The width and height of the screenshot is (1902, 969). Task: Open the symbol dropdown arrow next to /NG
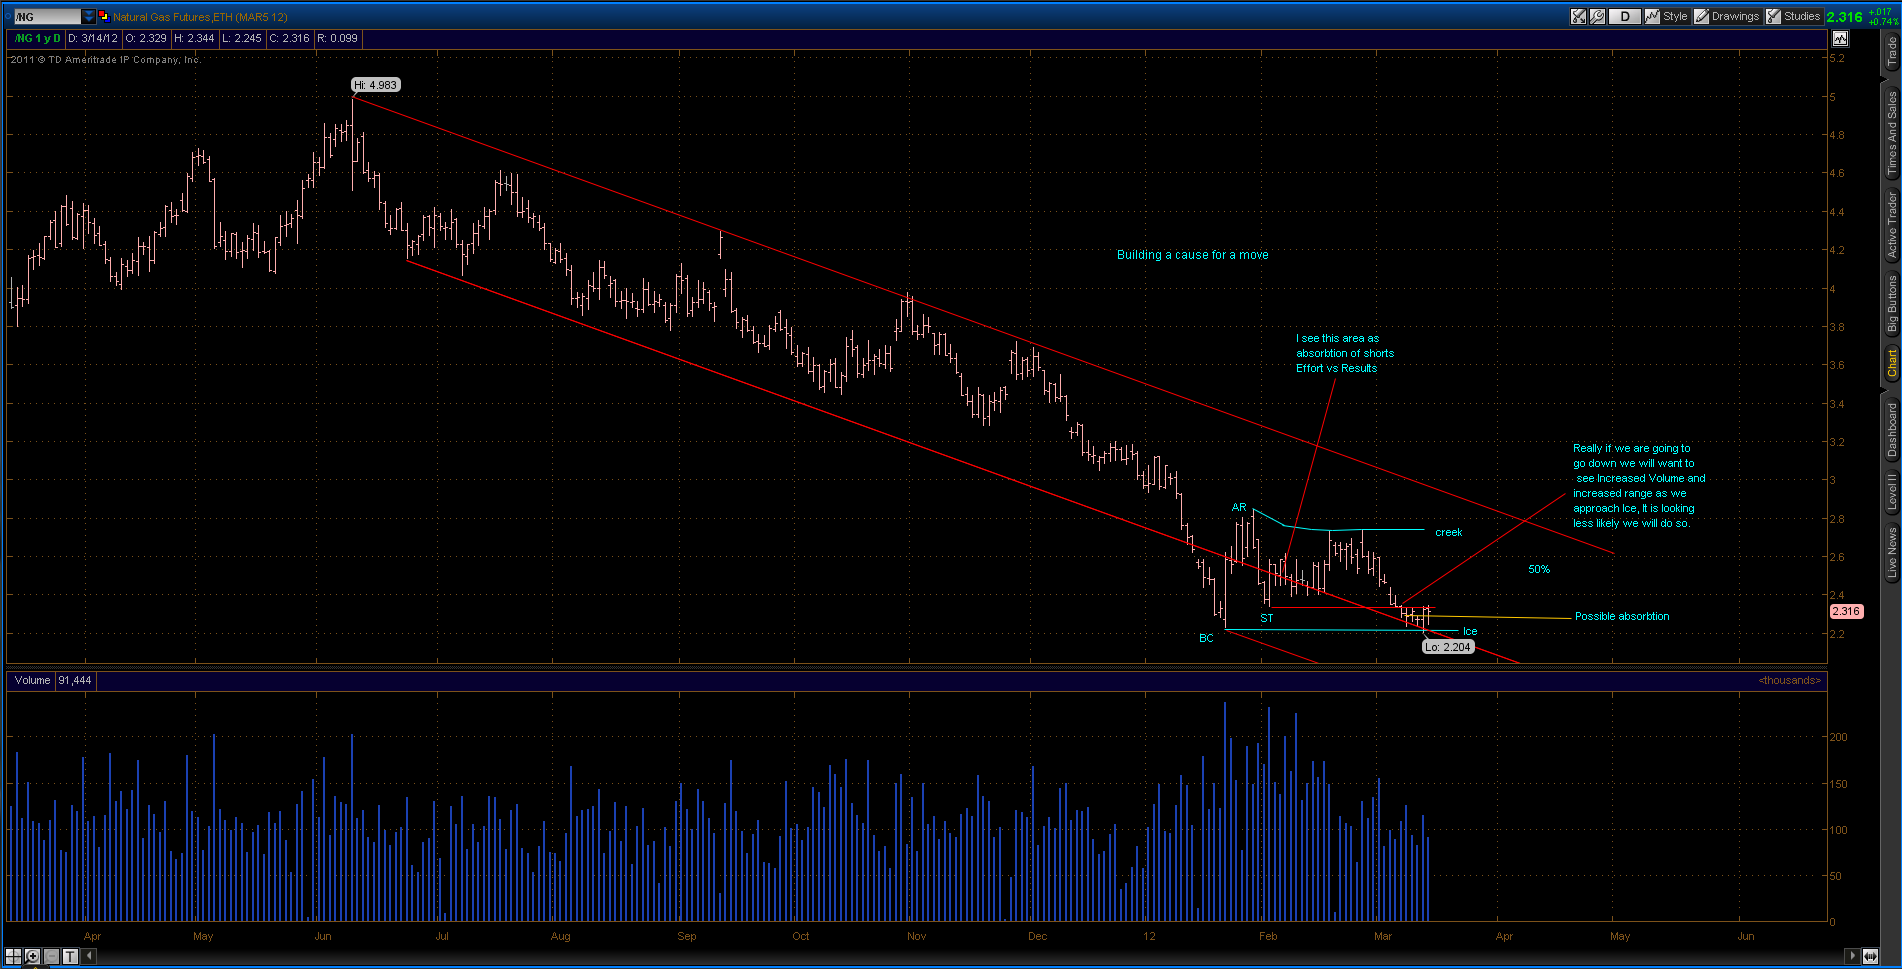[88, 16]
